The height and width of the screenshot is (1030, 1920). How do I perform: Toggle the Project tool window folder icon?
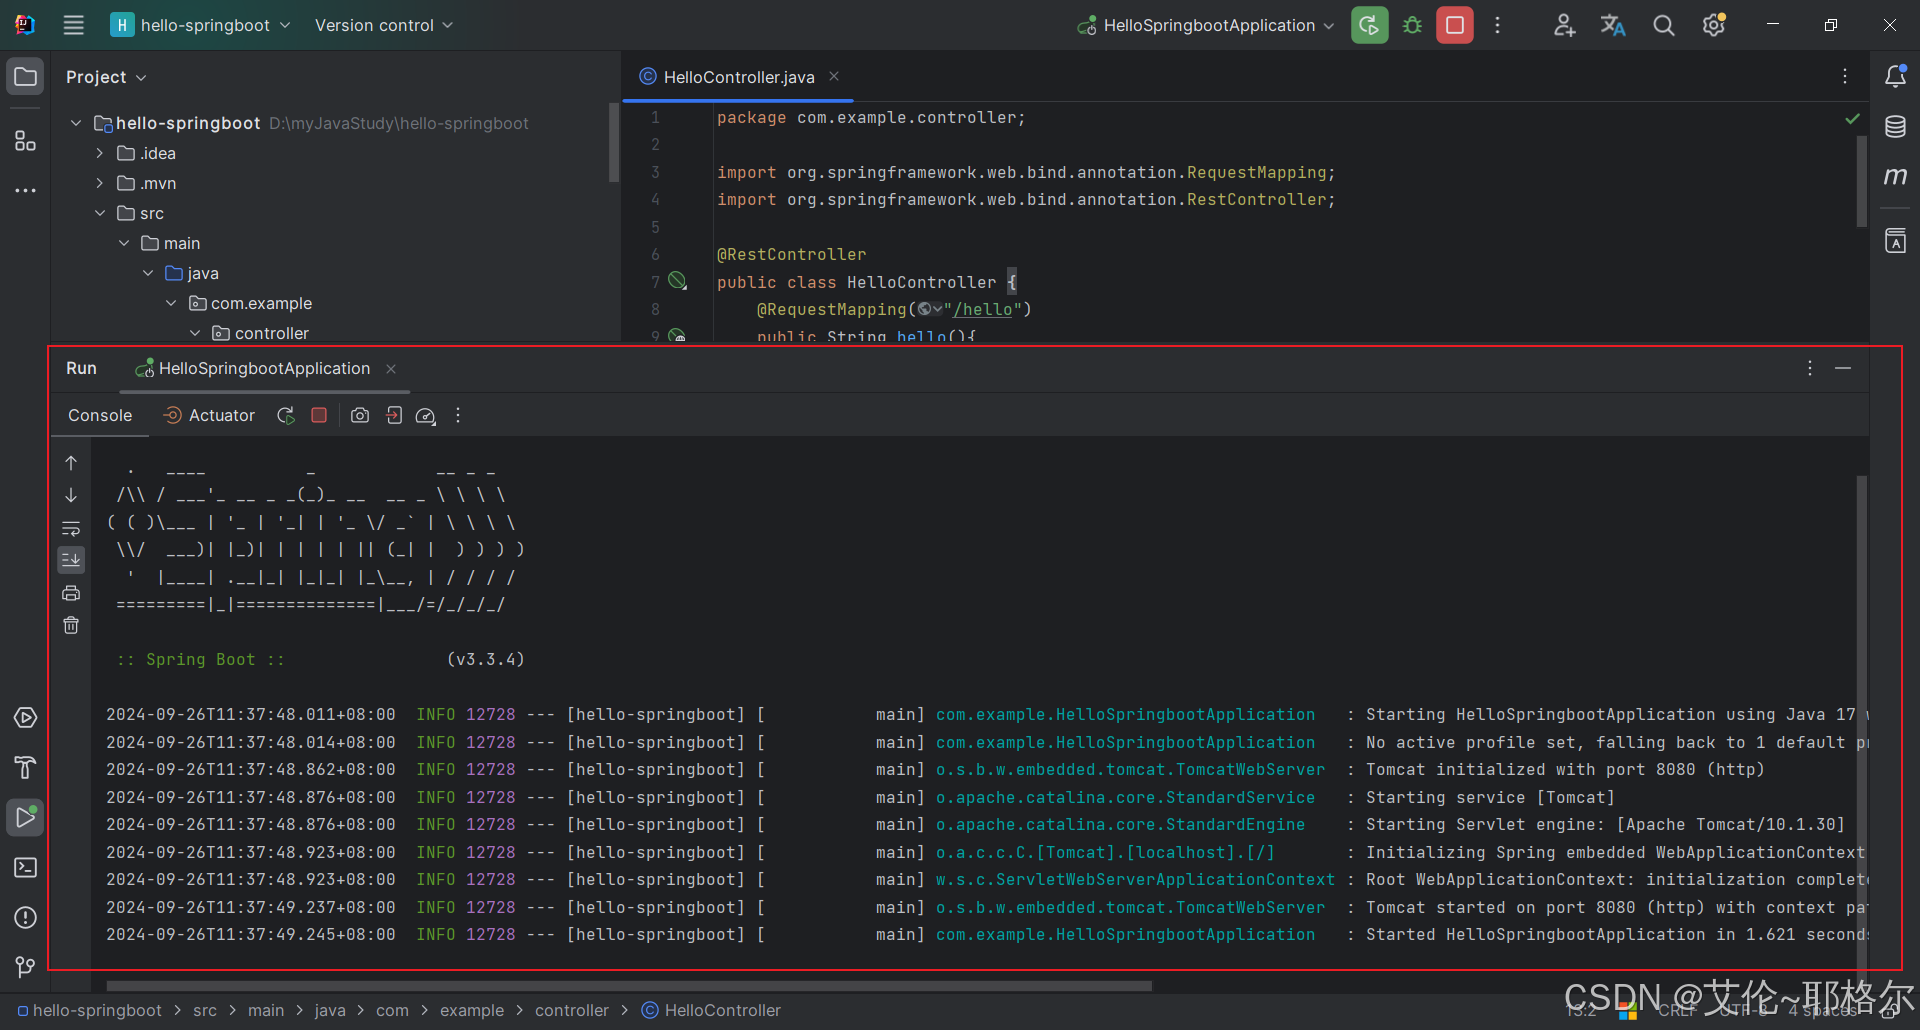point(25,76)
